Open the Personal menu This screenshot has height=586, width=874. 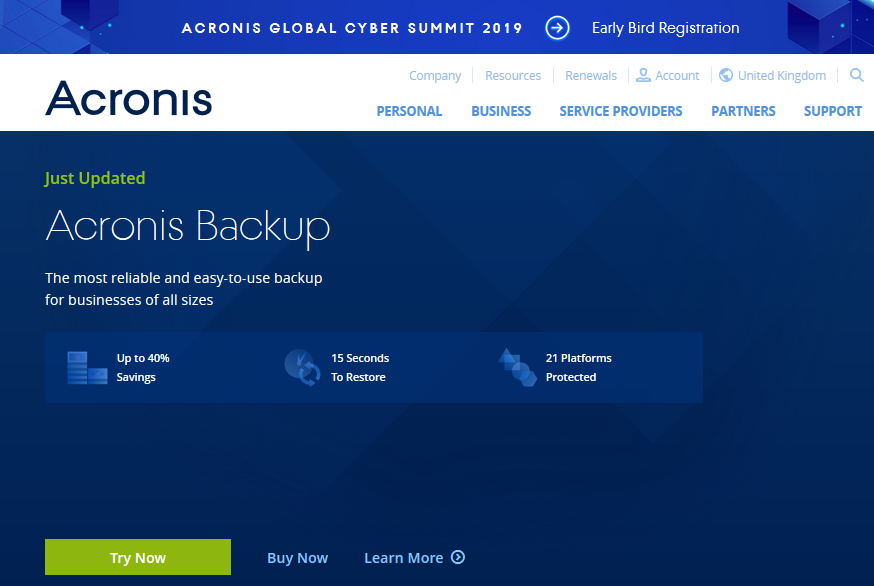point(409,111)
